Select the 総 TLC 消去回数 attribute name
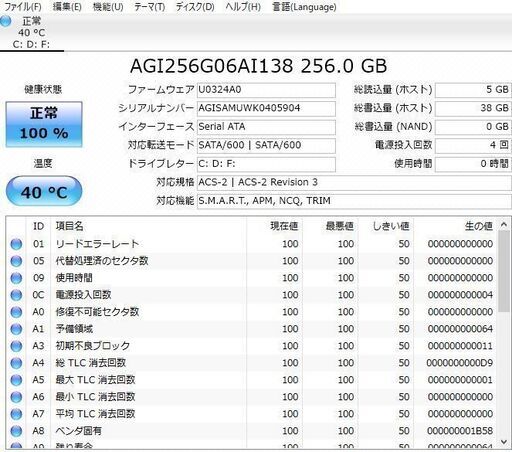512x452 pixels. (91, 363)
